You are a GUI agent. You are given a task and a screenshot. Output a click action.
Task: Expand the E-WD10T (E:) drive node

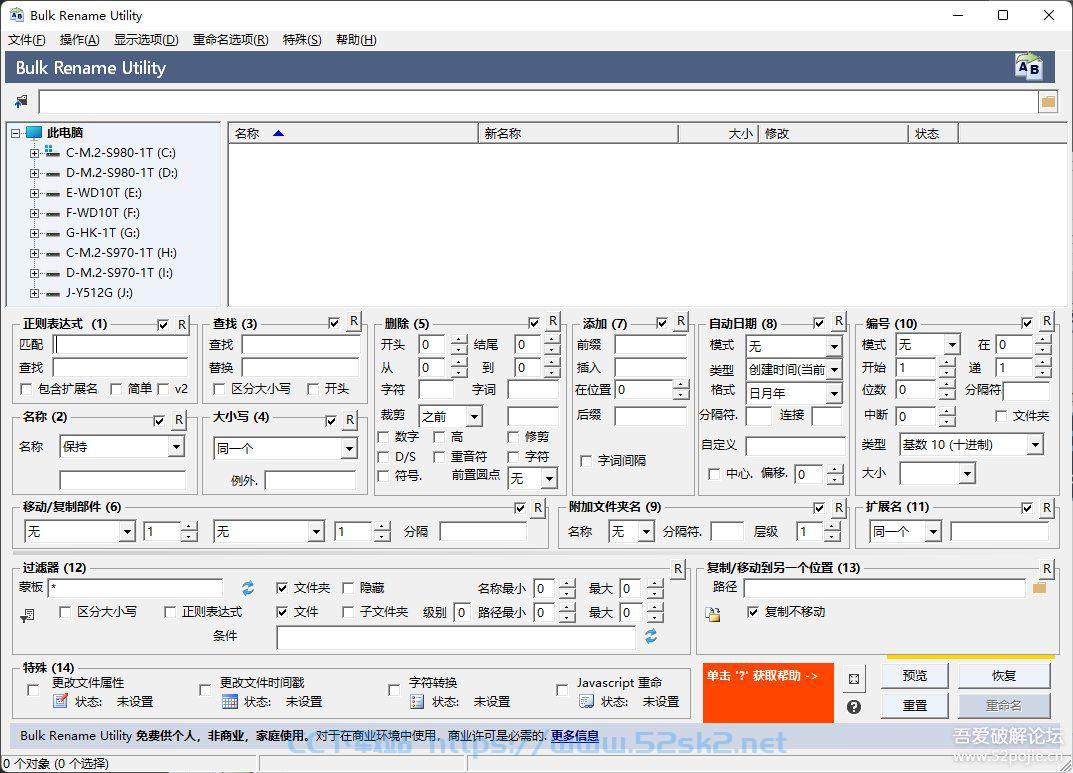pos(34,194)
